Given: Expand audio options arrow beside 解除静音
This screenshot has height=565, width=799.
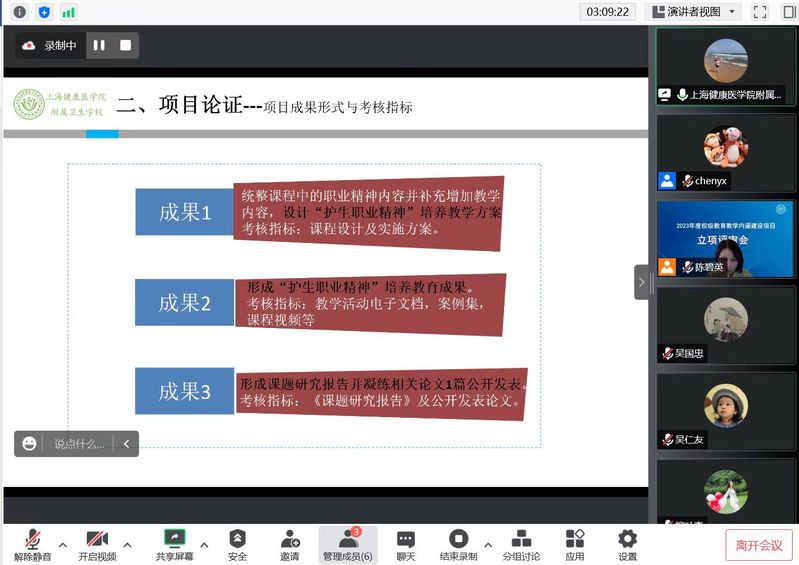Looking at the screenshot, I should [x=63, y=545].
